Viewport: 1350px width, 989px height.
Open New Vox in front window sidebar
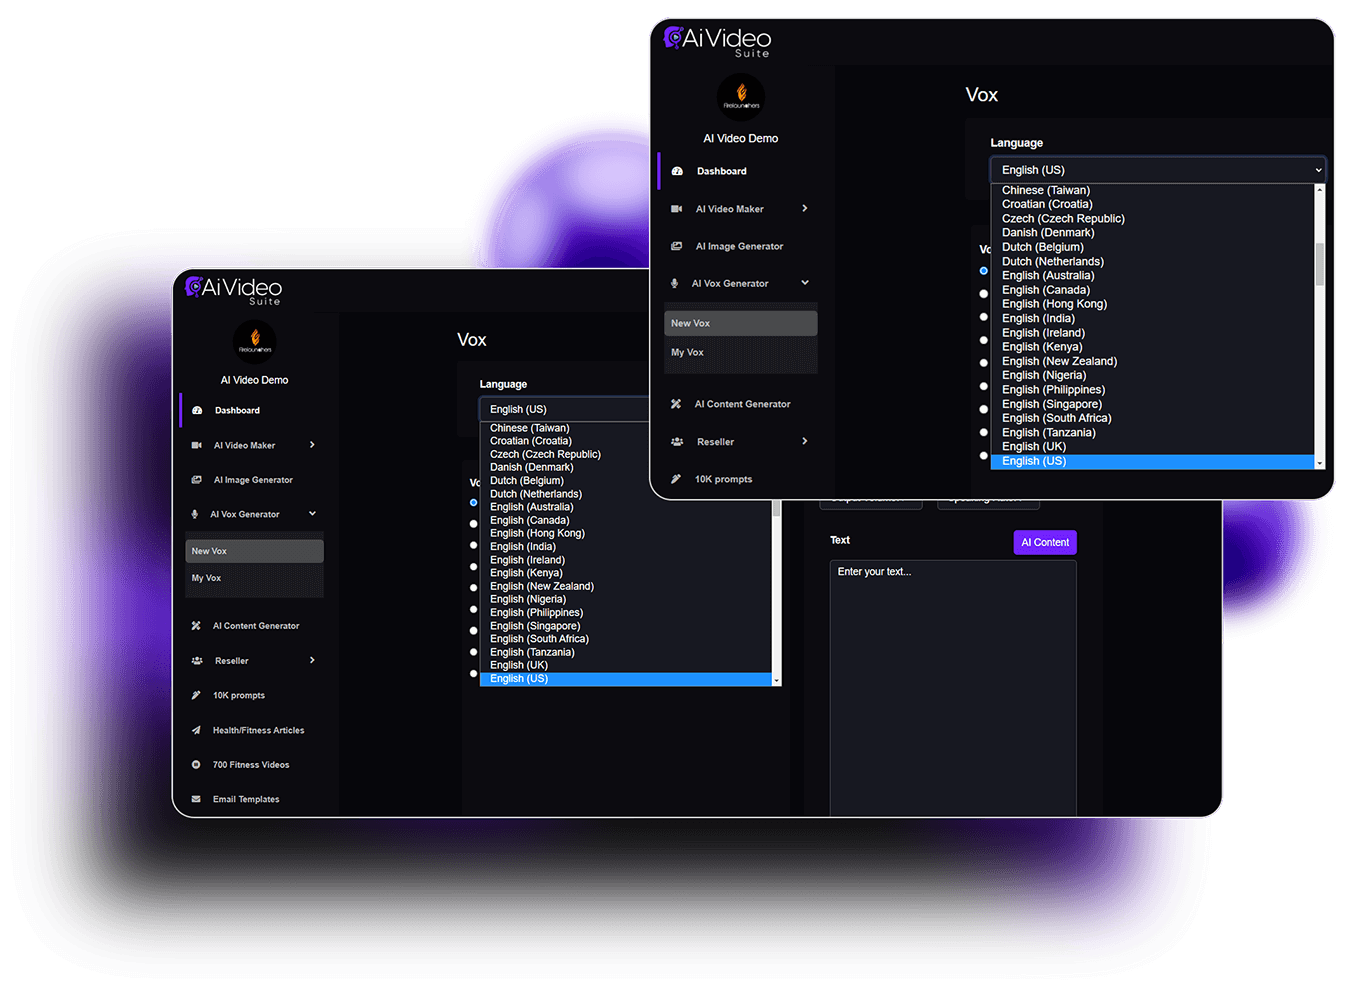click(741, 323)
